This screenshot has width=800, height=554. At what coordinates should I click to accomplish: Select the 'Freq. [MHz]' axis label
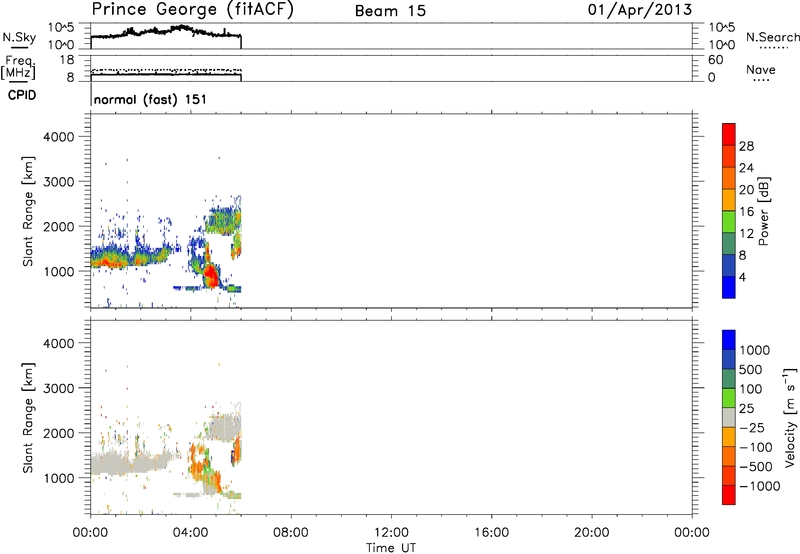pos(19,67)
